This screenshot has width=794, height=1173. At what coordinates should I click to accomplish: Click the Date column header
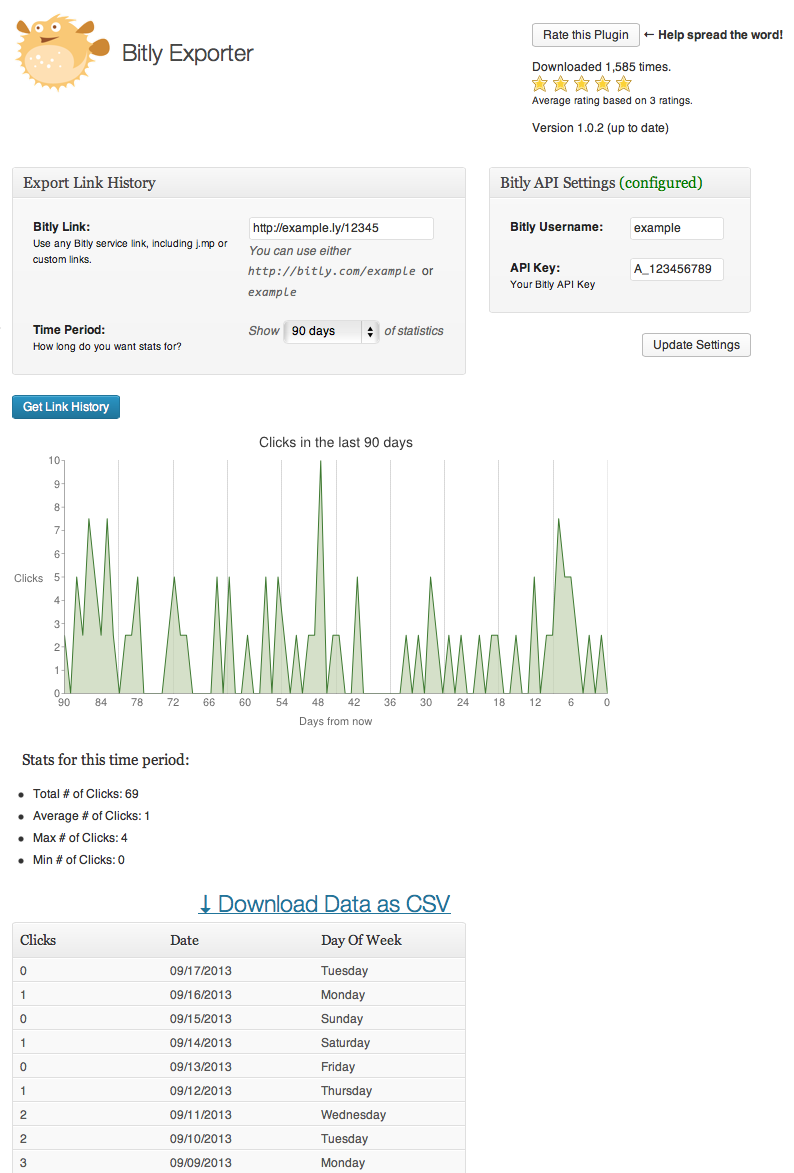(x=184, y=940)
